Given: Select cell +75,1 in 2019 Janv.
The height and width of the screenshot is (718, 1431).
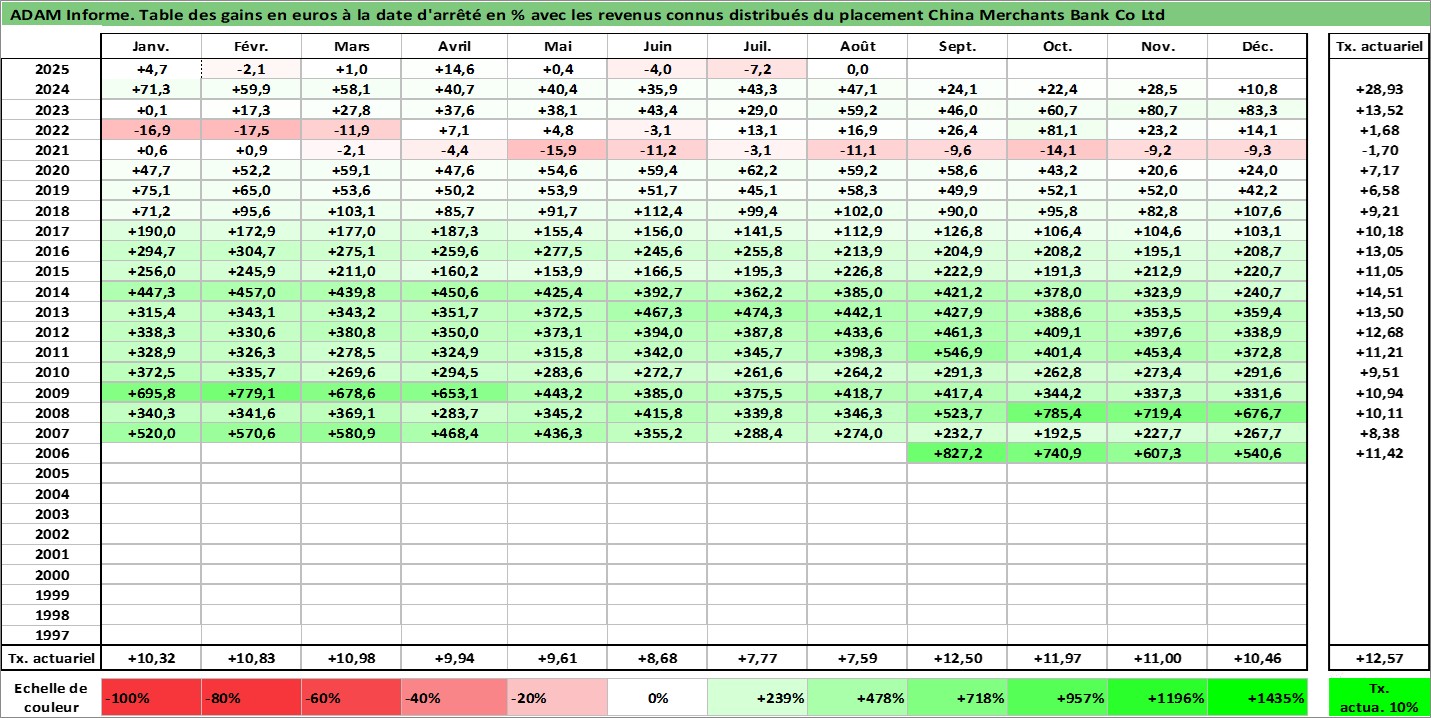Looking at the screenshot, I should 152,190.
